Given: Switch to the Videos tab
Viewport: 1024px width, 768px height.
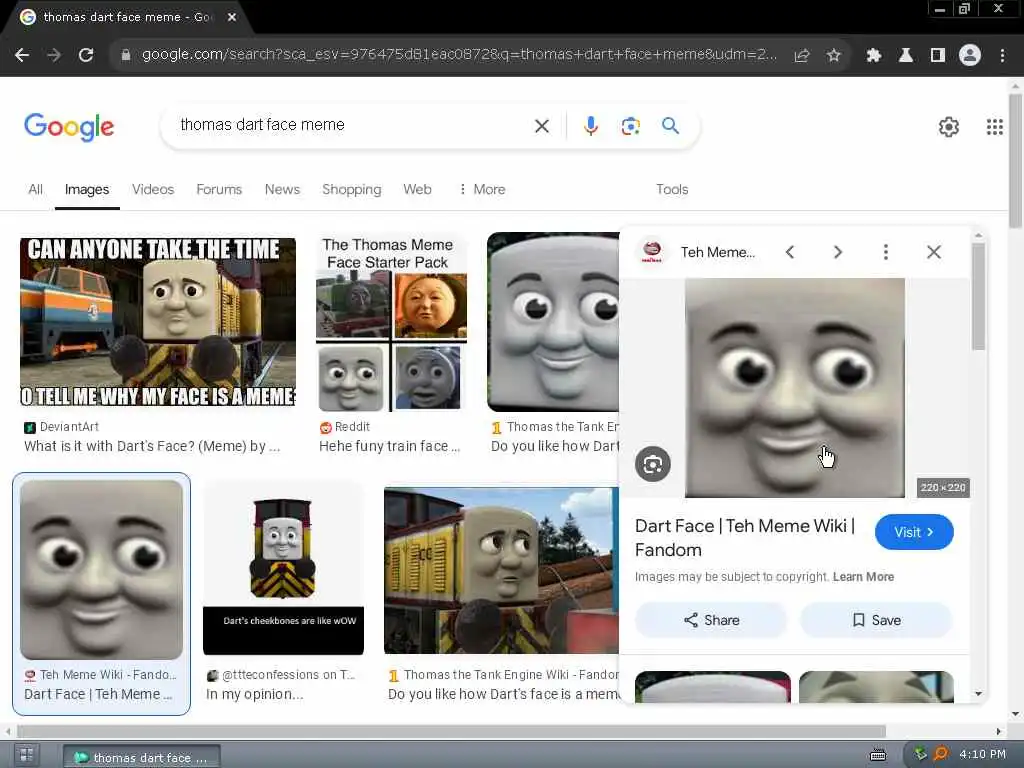Looking at the screenshot, I should (153, 189).
